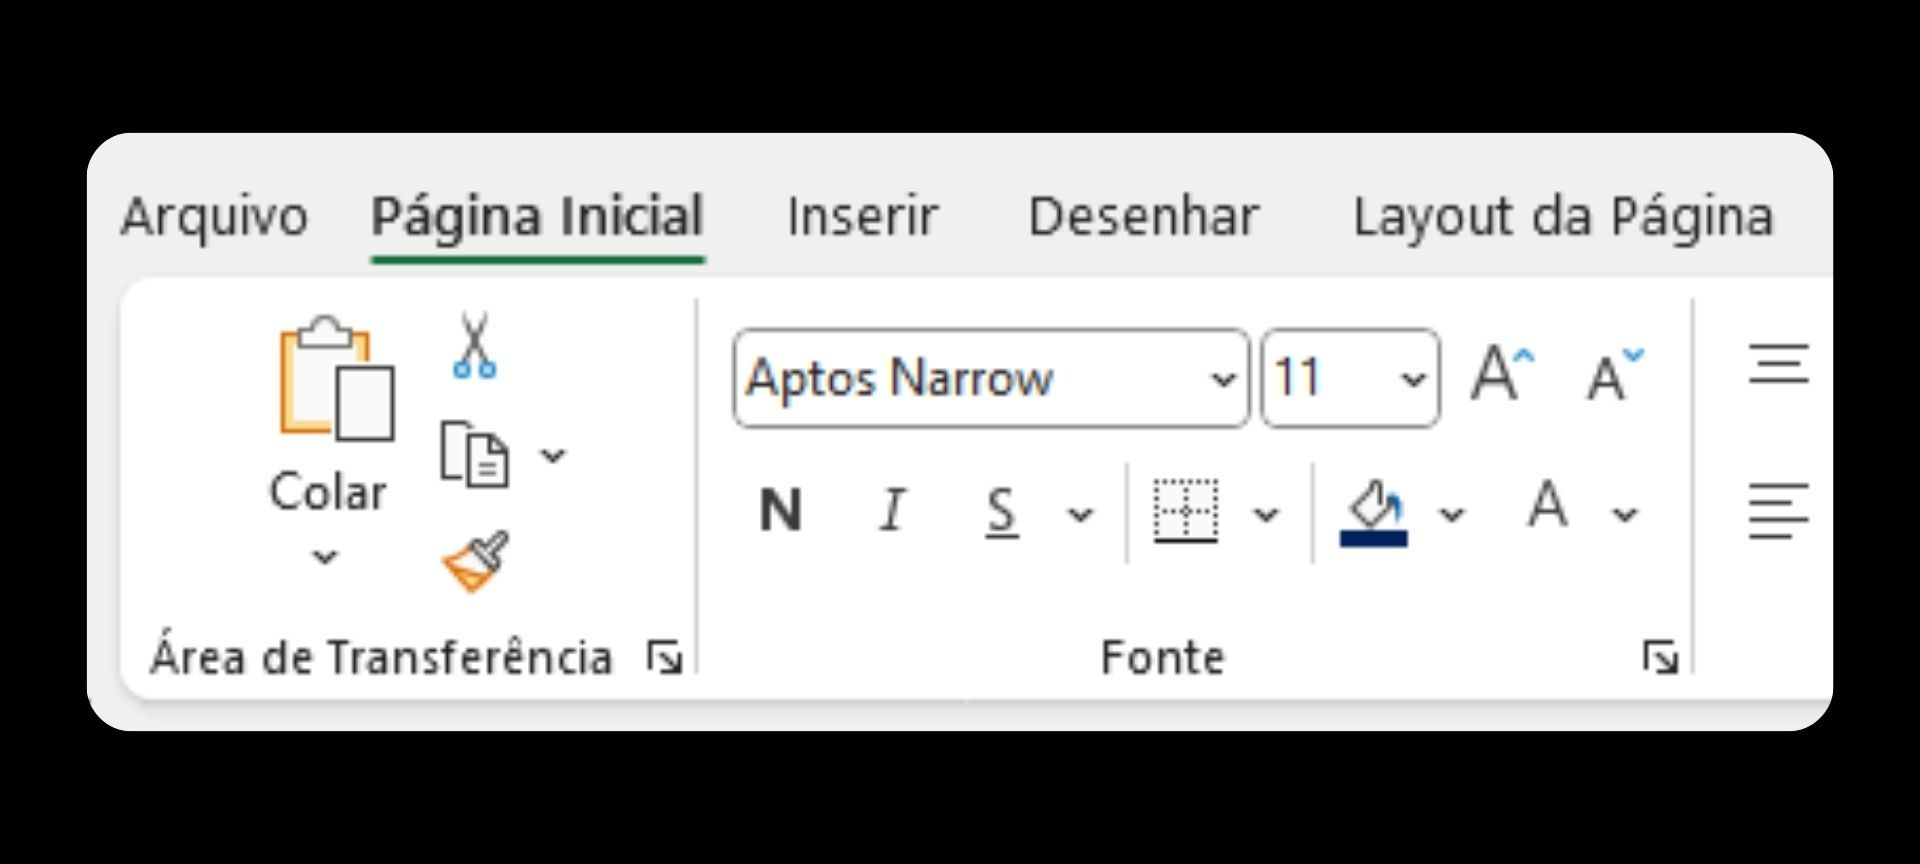Click the Copy icon

[475, 455]
